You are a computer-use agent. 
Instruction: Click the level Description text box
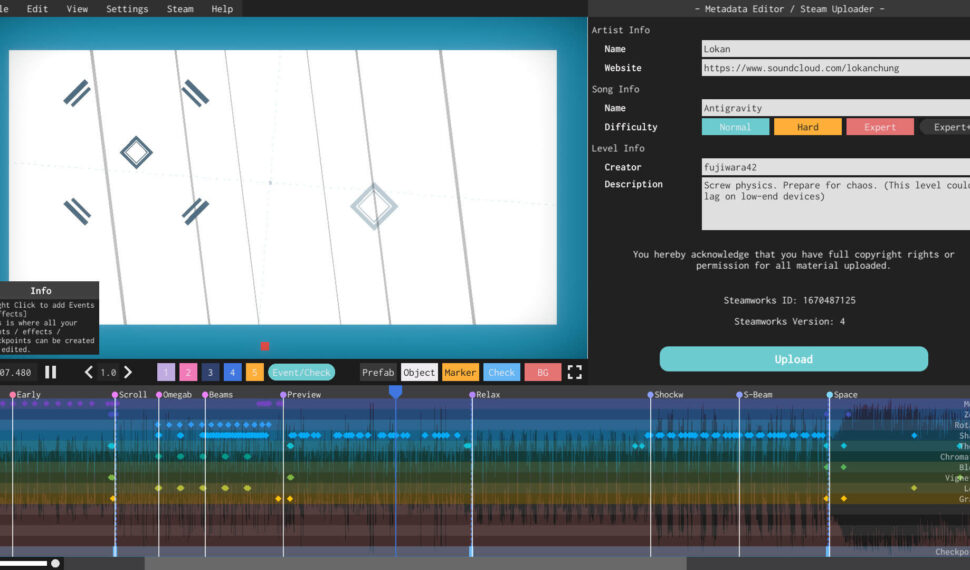(x=835, y=204)
